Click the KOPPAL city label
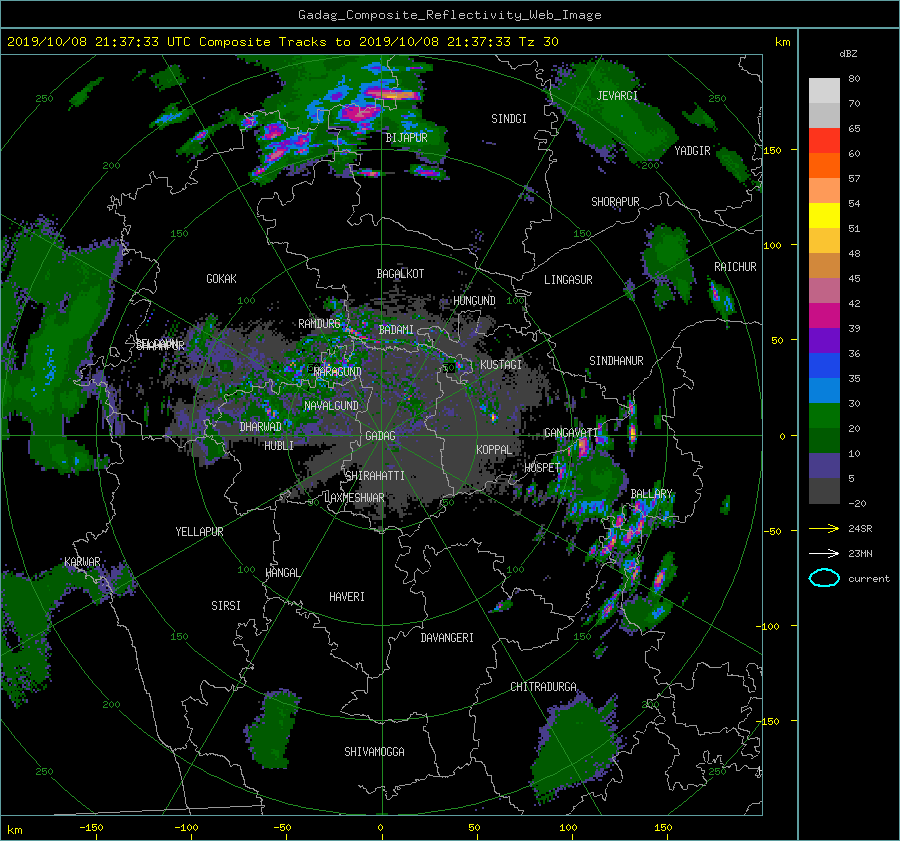Image resolution: width=900 pixels, height=841 pixels. (494, 450)
